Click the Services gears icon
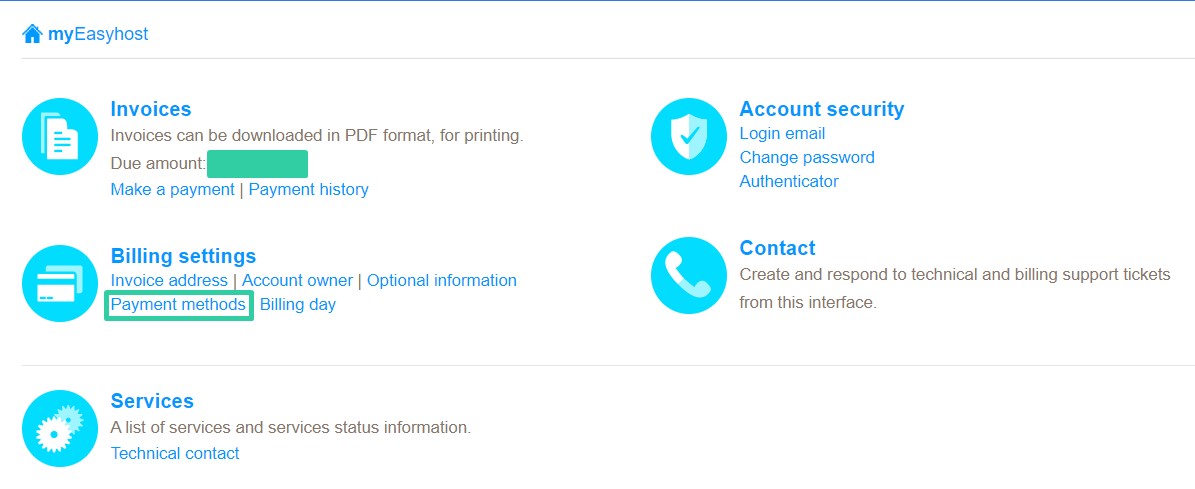Screen dimensions: 1195x489 coord(60,428)
